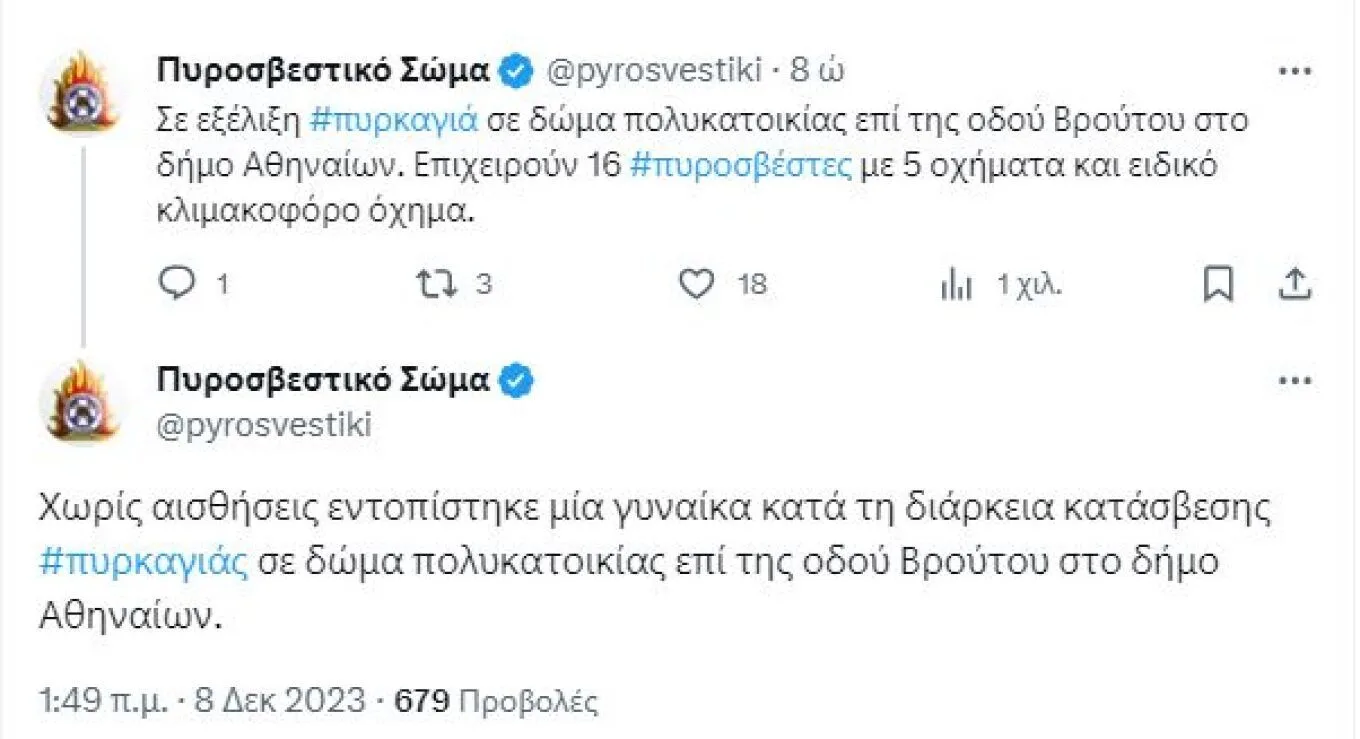Viewport: 1360px width, 739px height.
Task: Open the second tweet's three-dot more menu
Action: tap(1295, 380)
